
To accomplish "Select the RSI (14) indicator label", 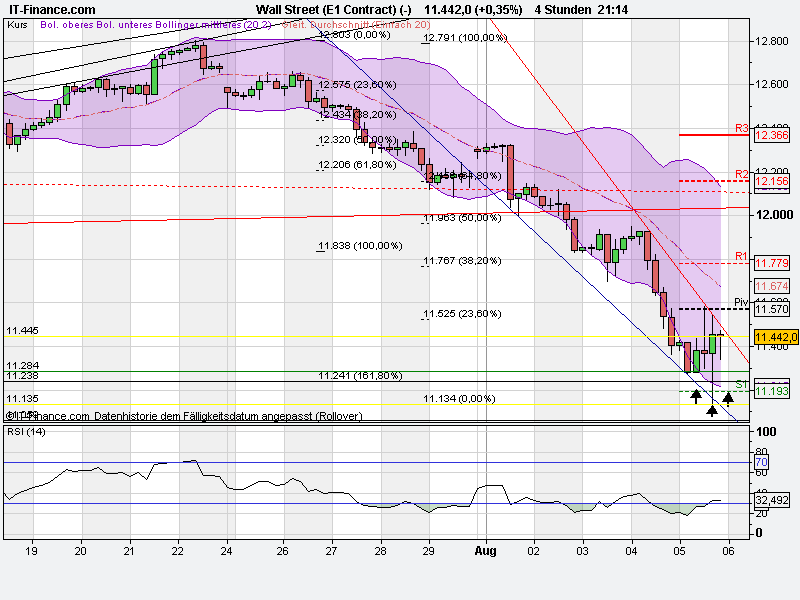I will (x=26, y=432).
